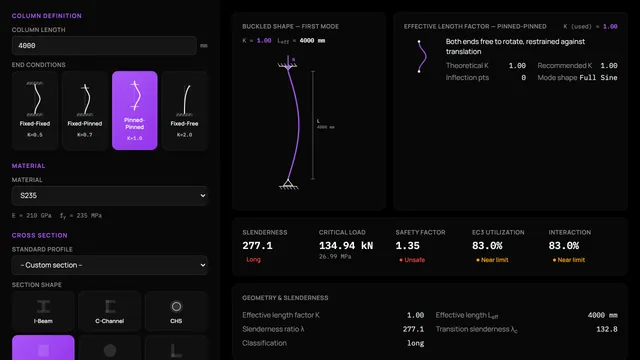
Task: Choose the L-angle section shape
Action: 176,348
